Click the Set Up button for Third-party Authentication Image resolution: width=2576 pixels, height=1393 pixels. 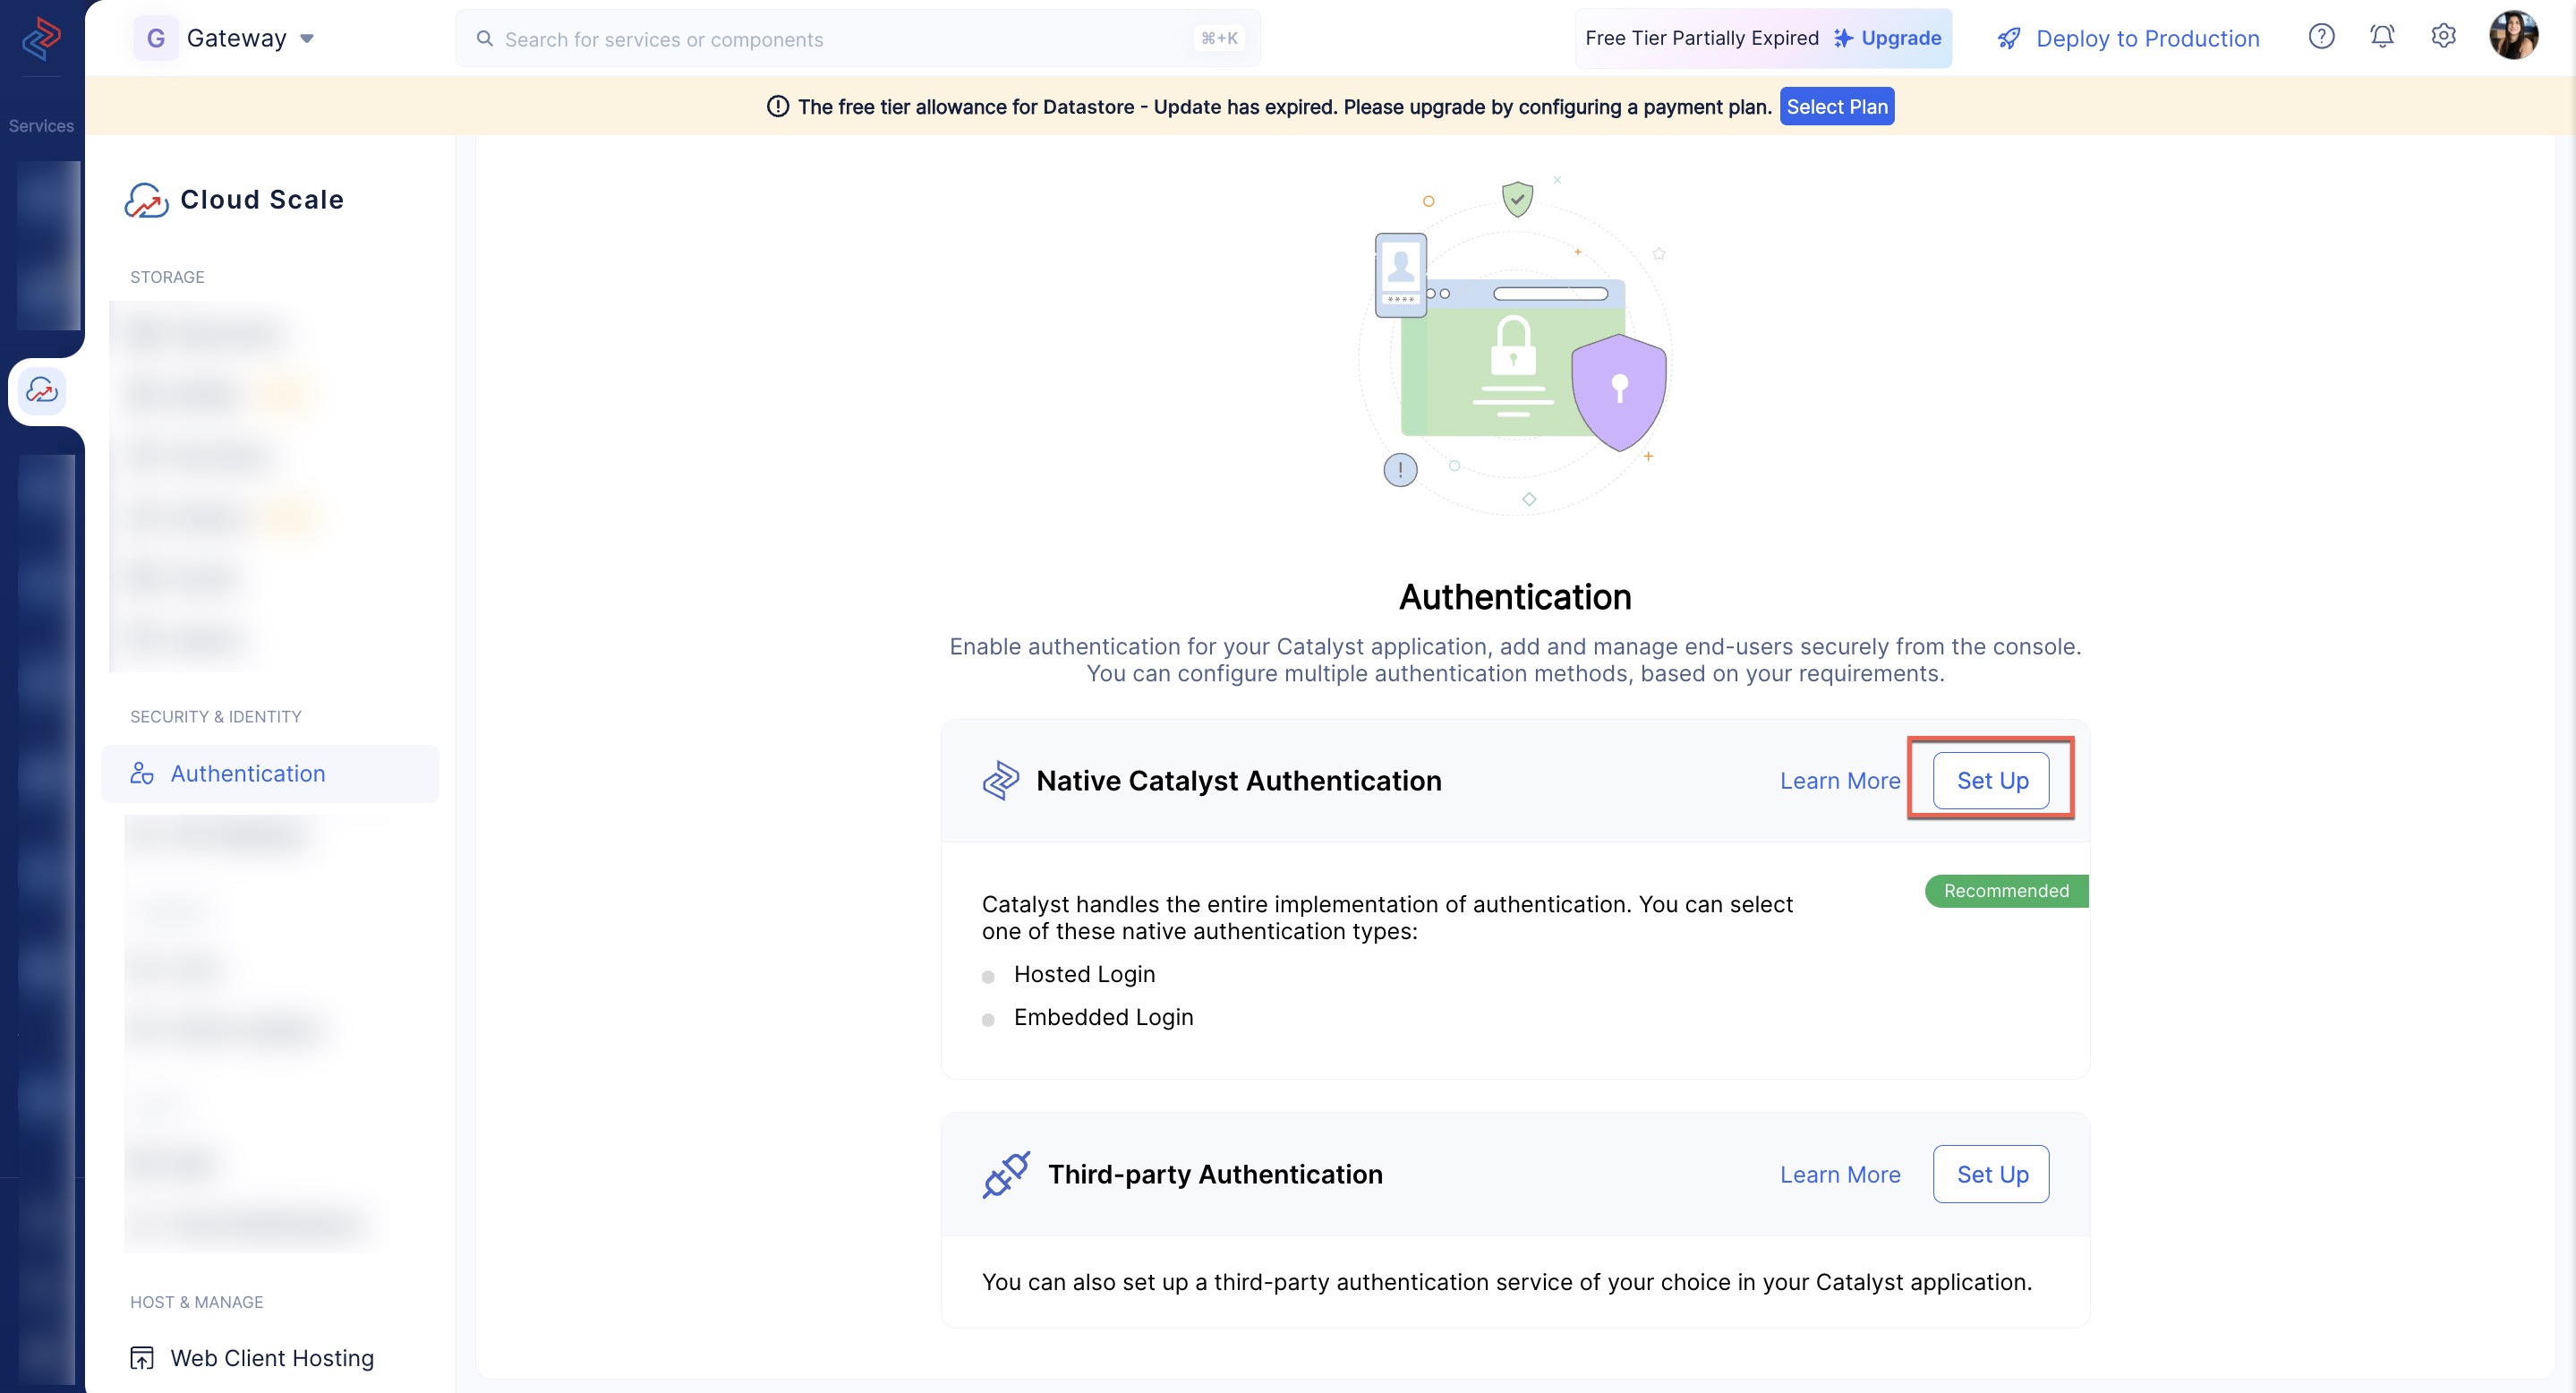(1993, 1174)
